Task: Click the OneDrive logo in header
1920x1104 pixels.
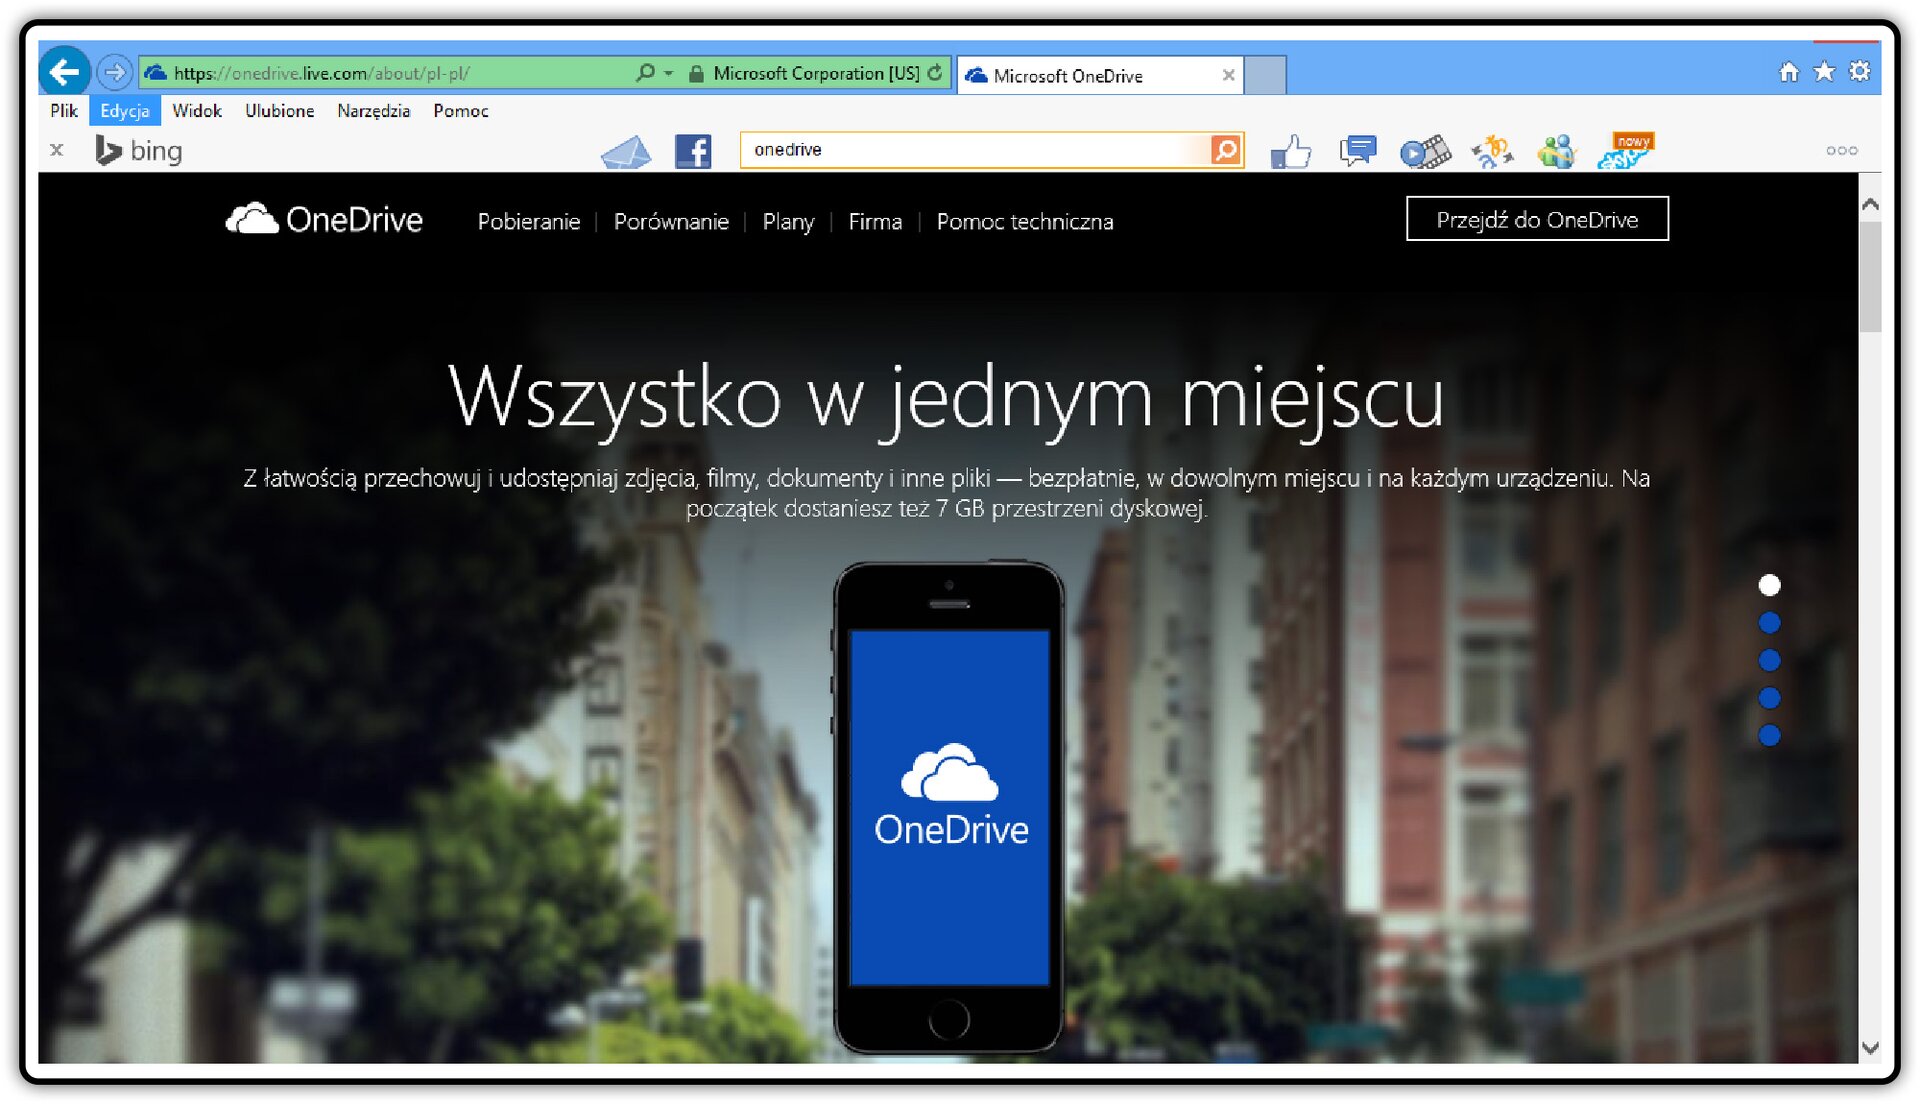Action: click(x=324, y=219)
